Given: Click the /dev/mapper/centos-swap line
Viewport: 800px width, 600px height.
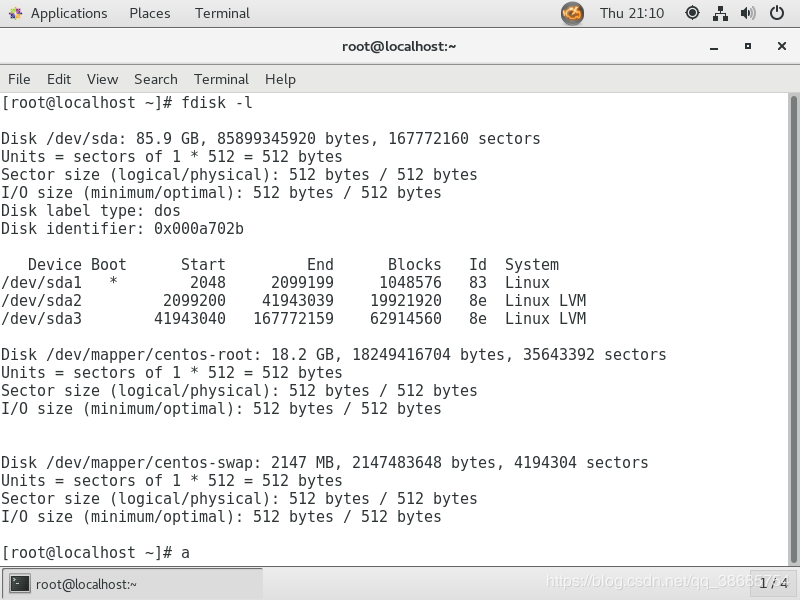Looking at the screenshot, I should coord(324,463).
